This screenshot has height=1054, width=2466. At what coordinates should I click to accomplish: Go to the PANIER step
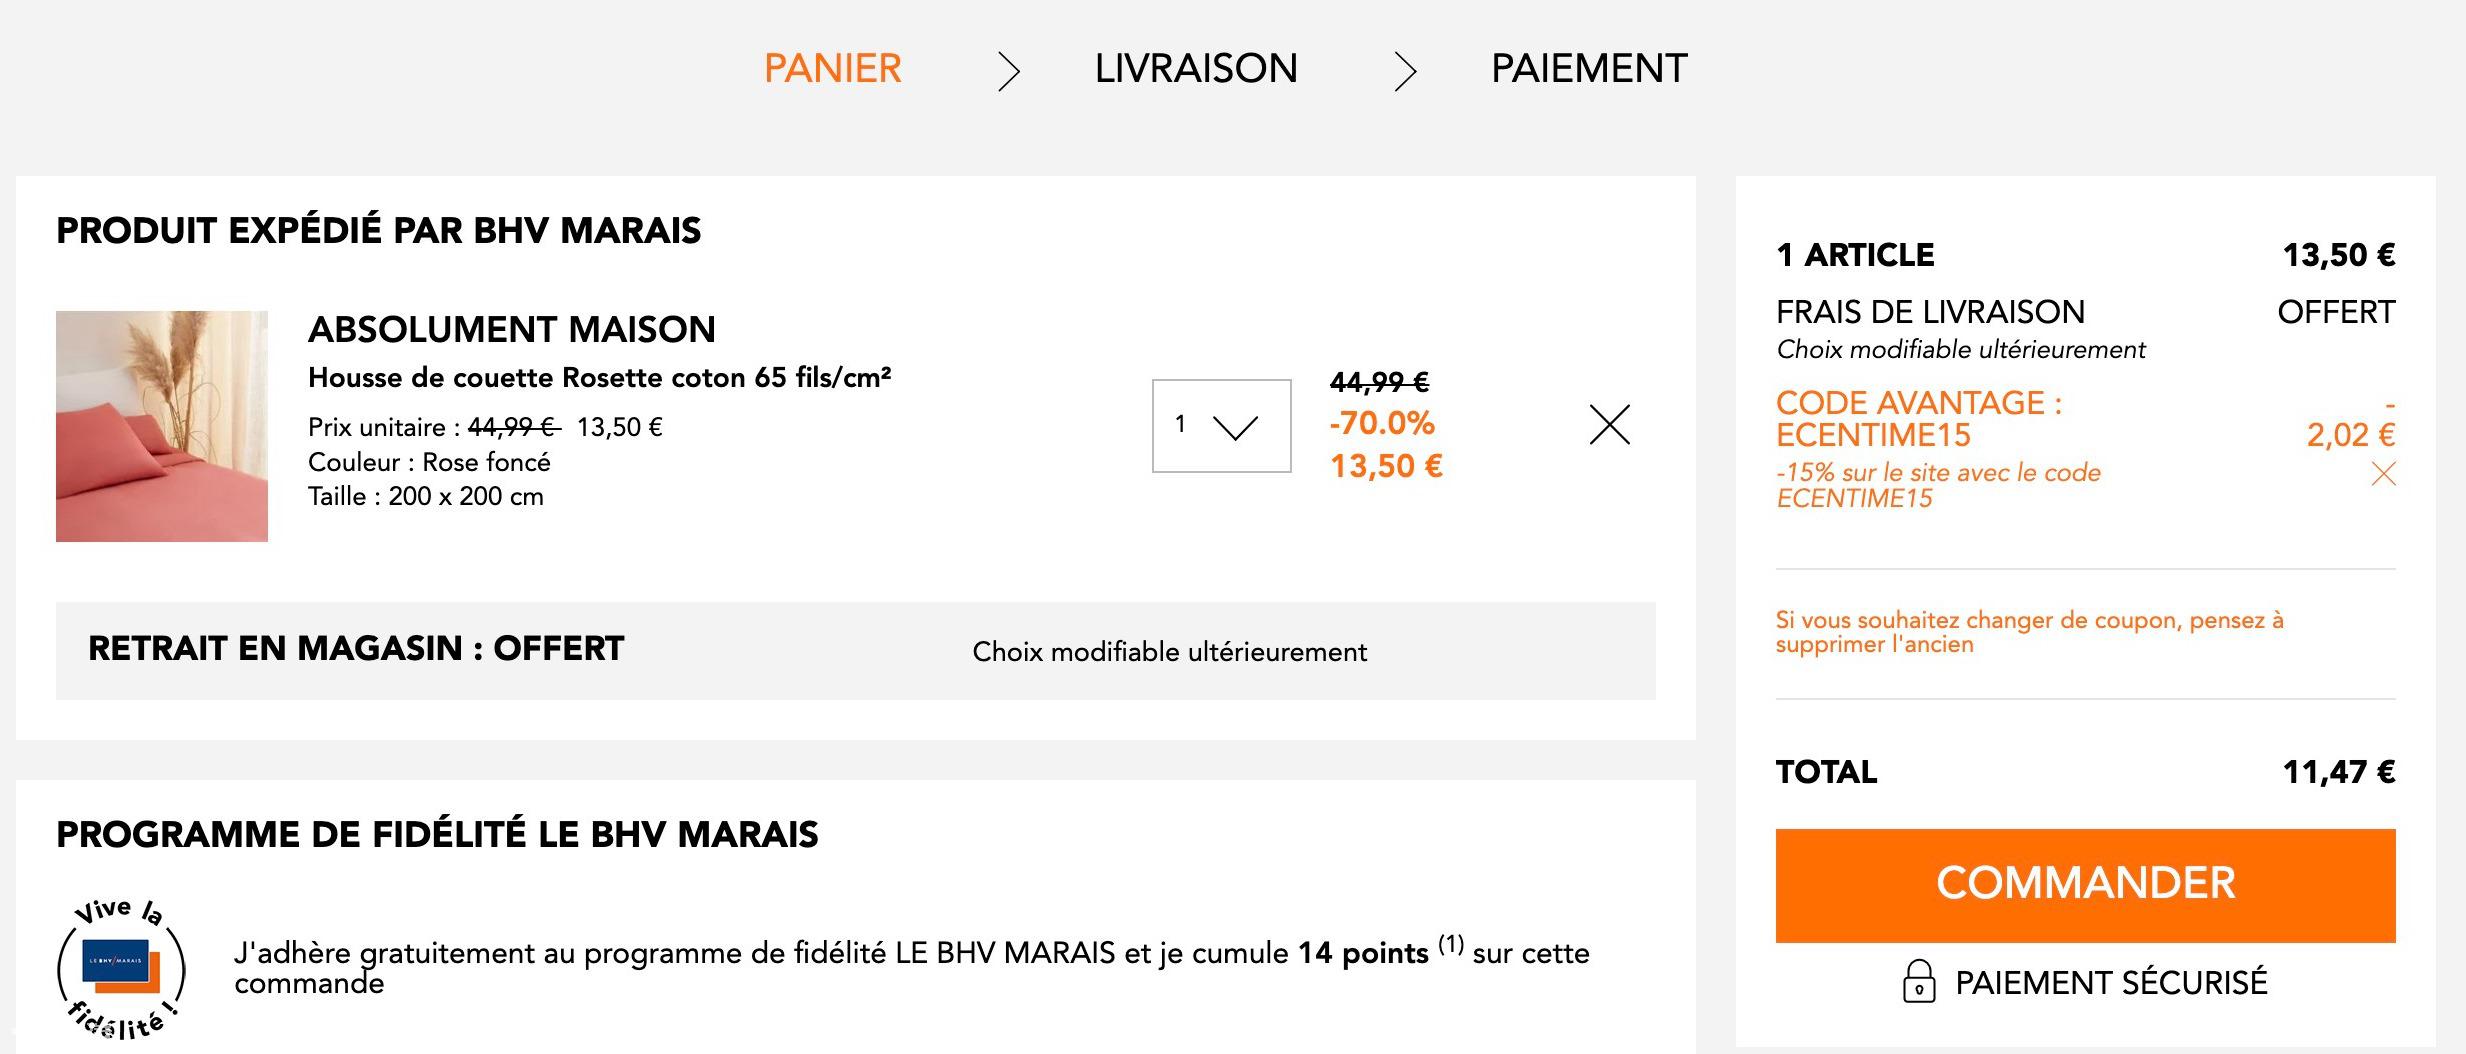(x=833, y=69)
